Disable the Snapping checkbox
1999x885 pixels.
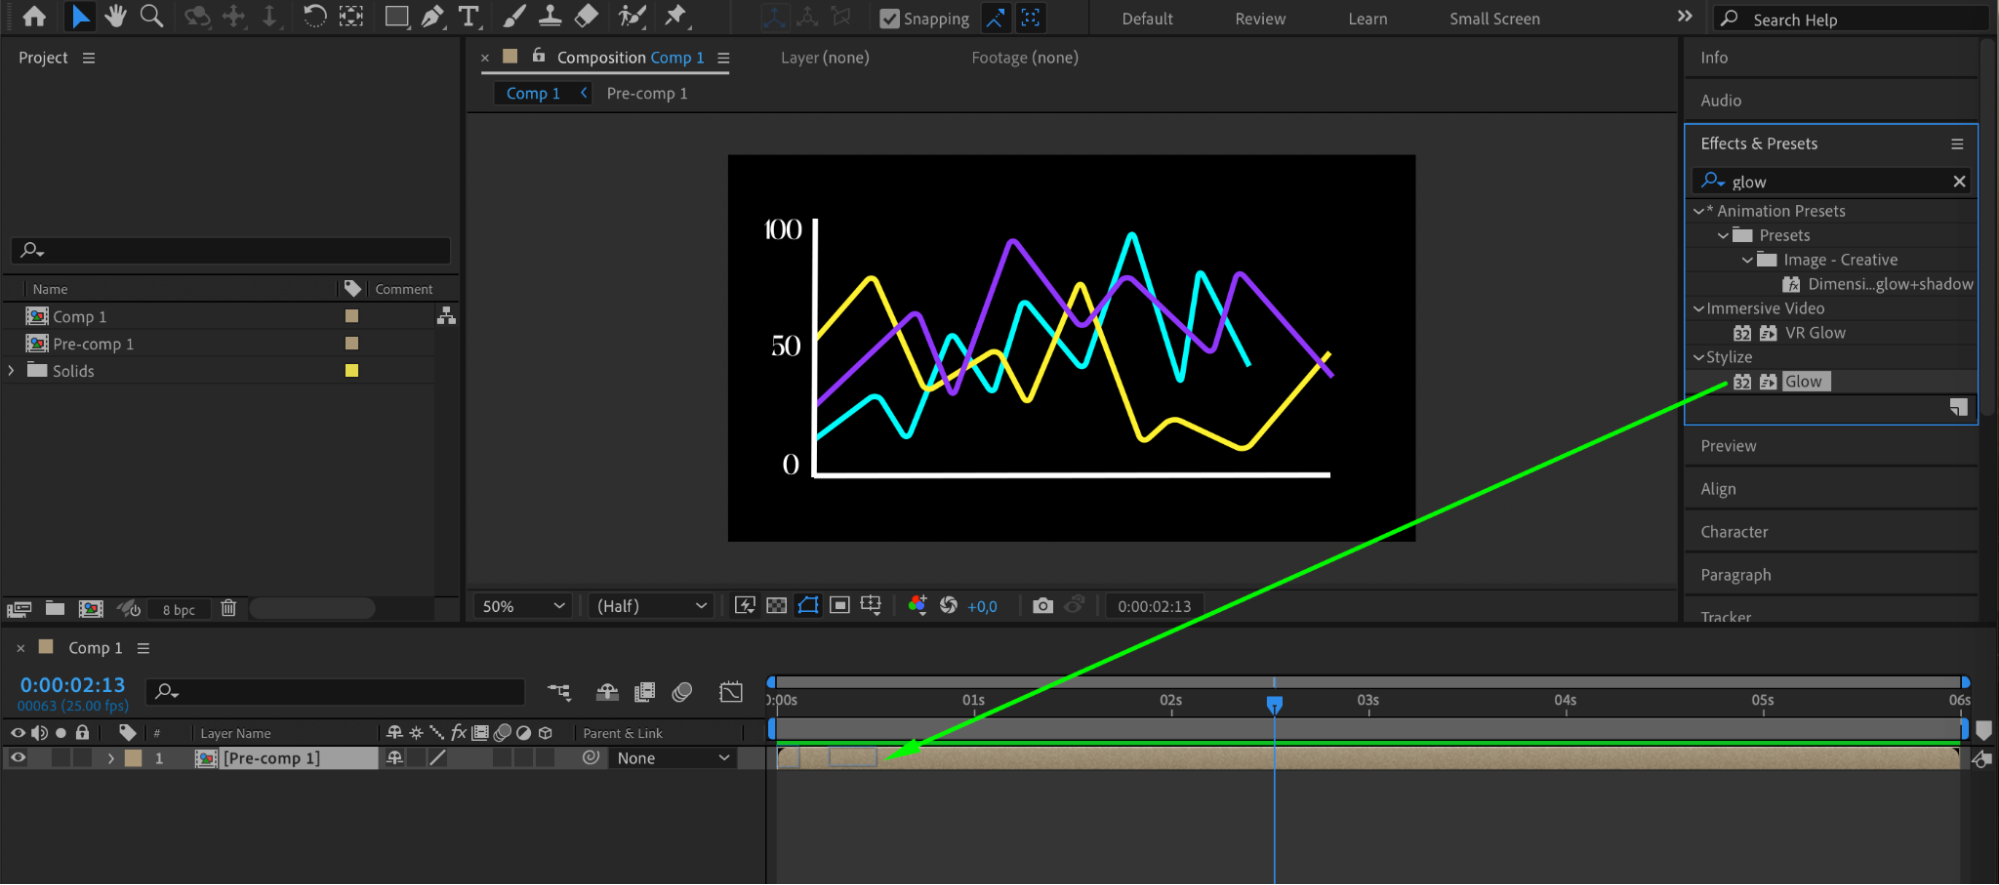889,19
